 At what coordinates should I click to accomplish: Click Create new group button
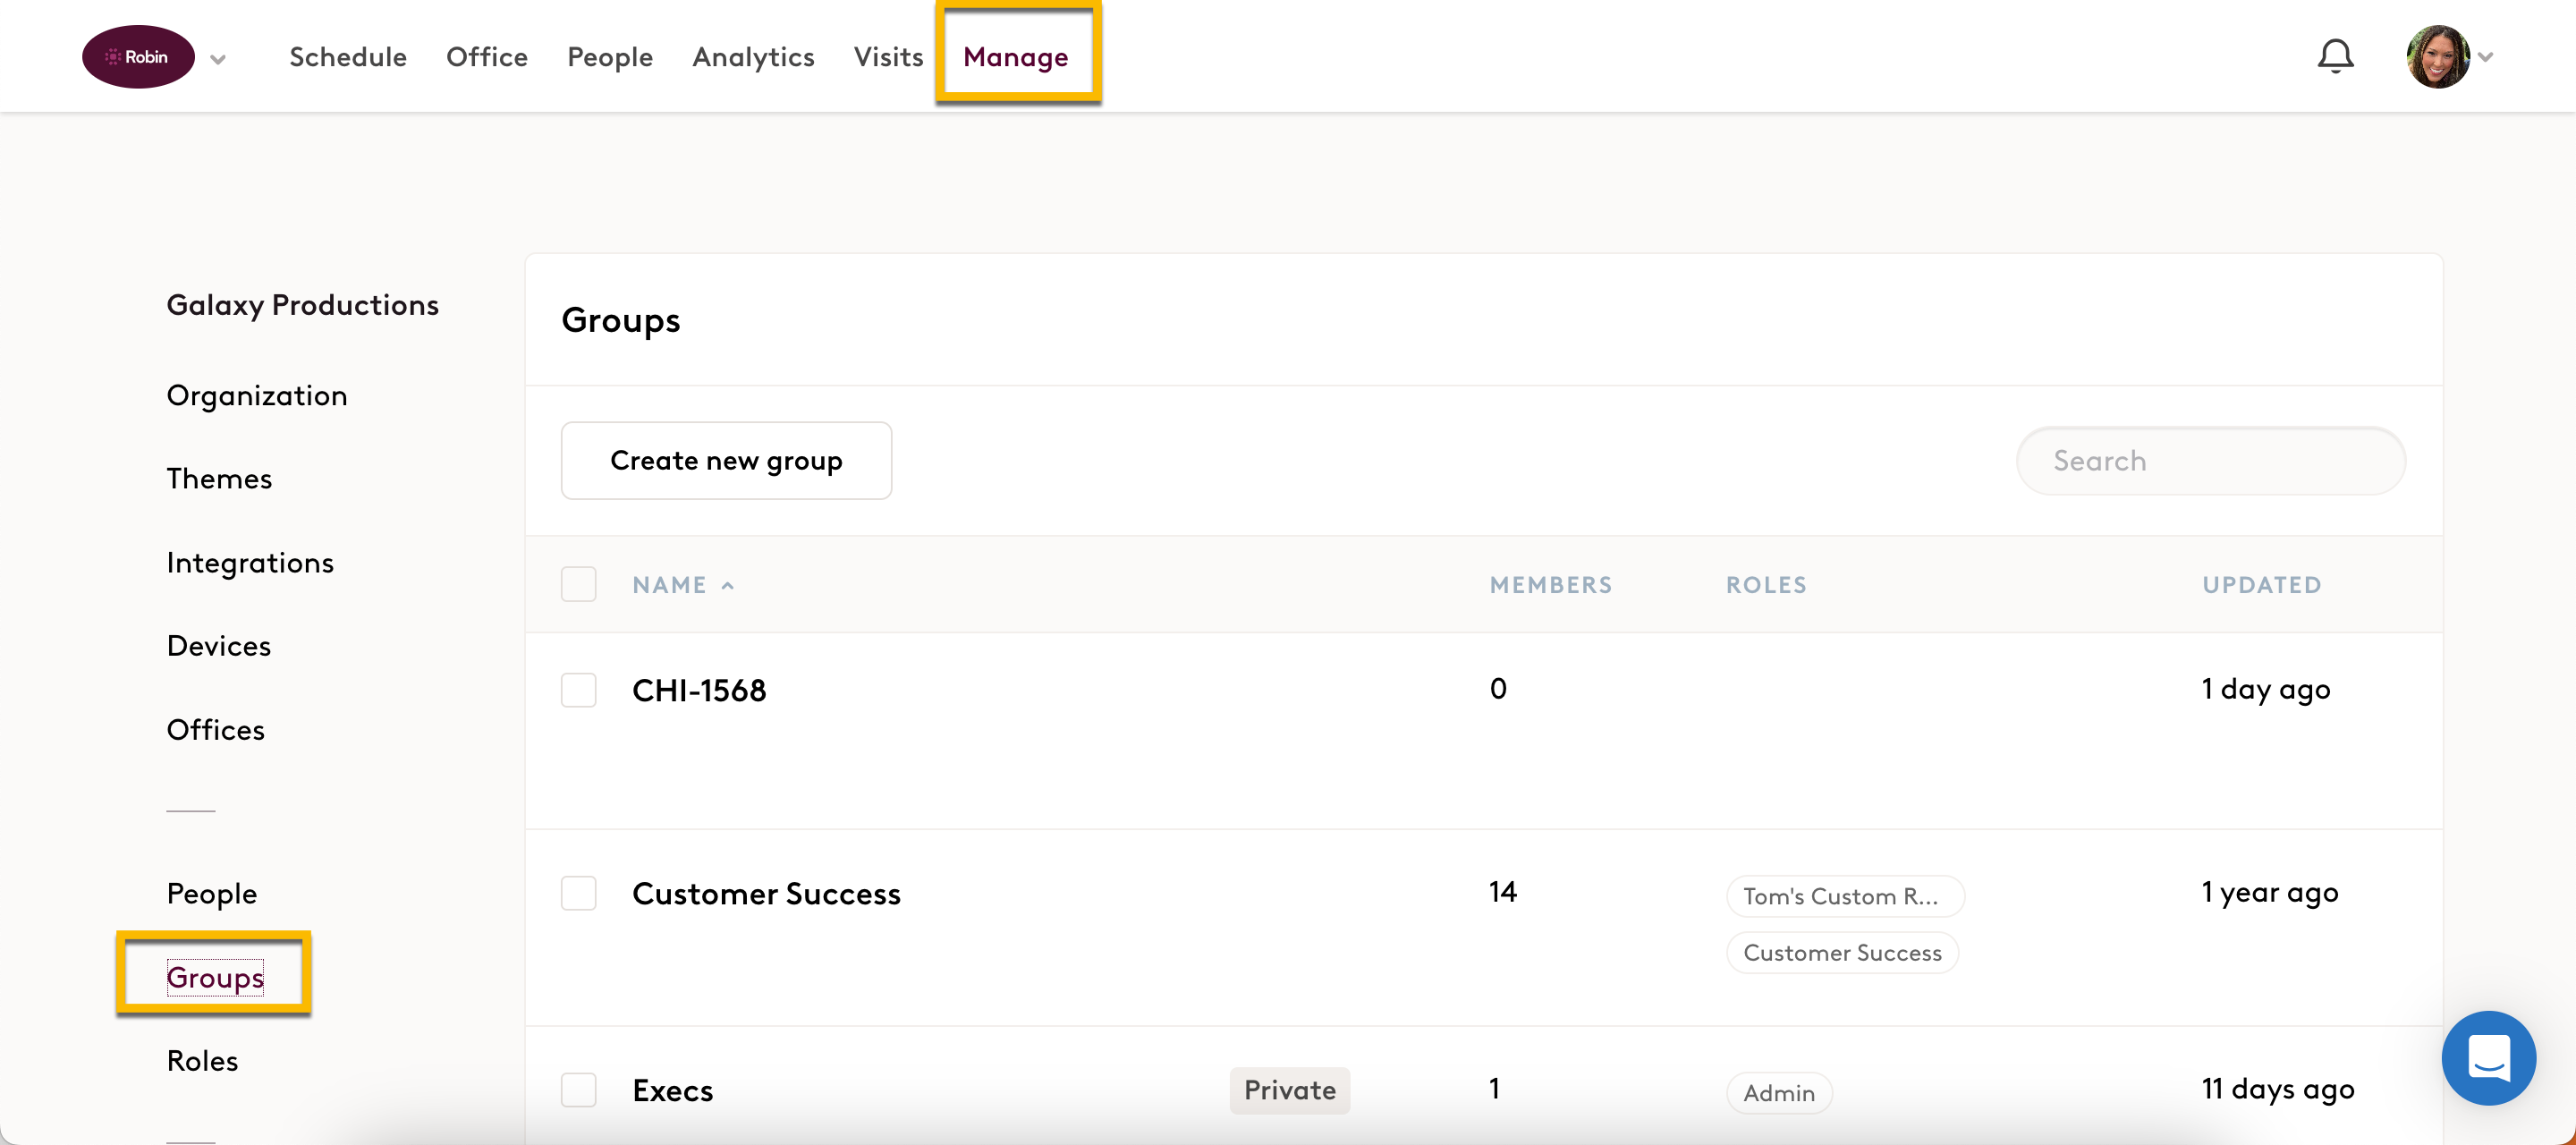coord(726,461)
